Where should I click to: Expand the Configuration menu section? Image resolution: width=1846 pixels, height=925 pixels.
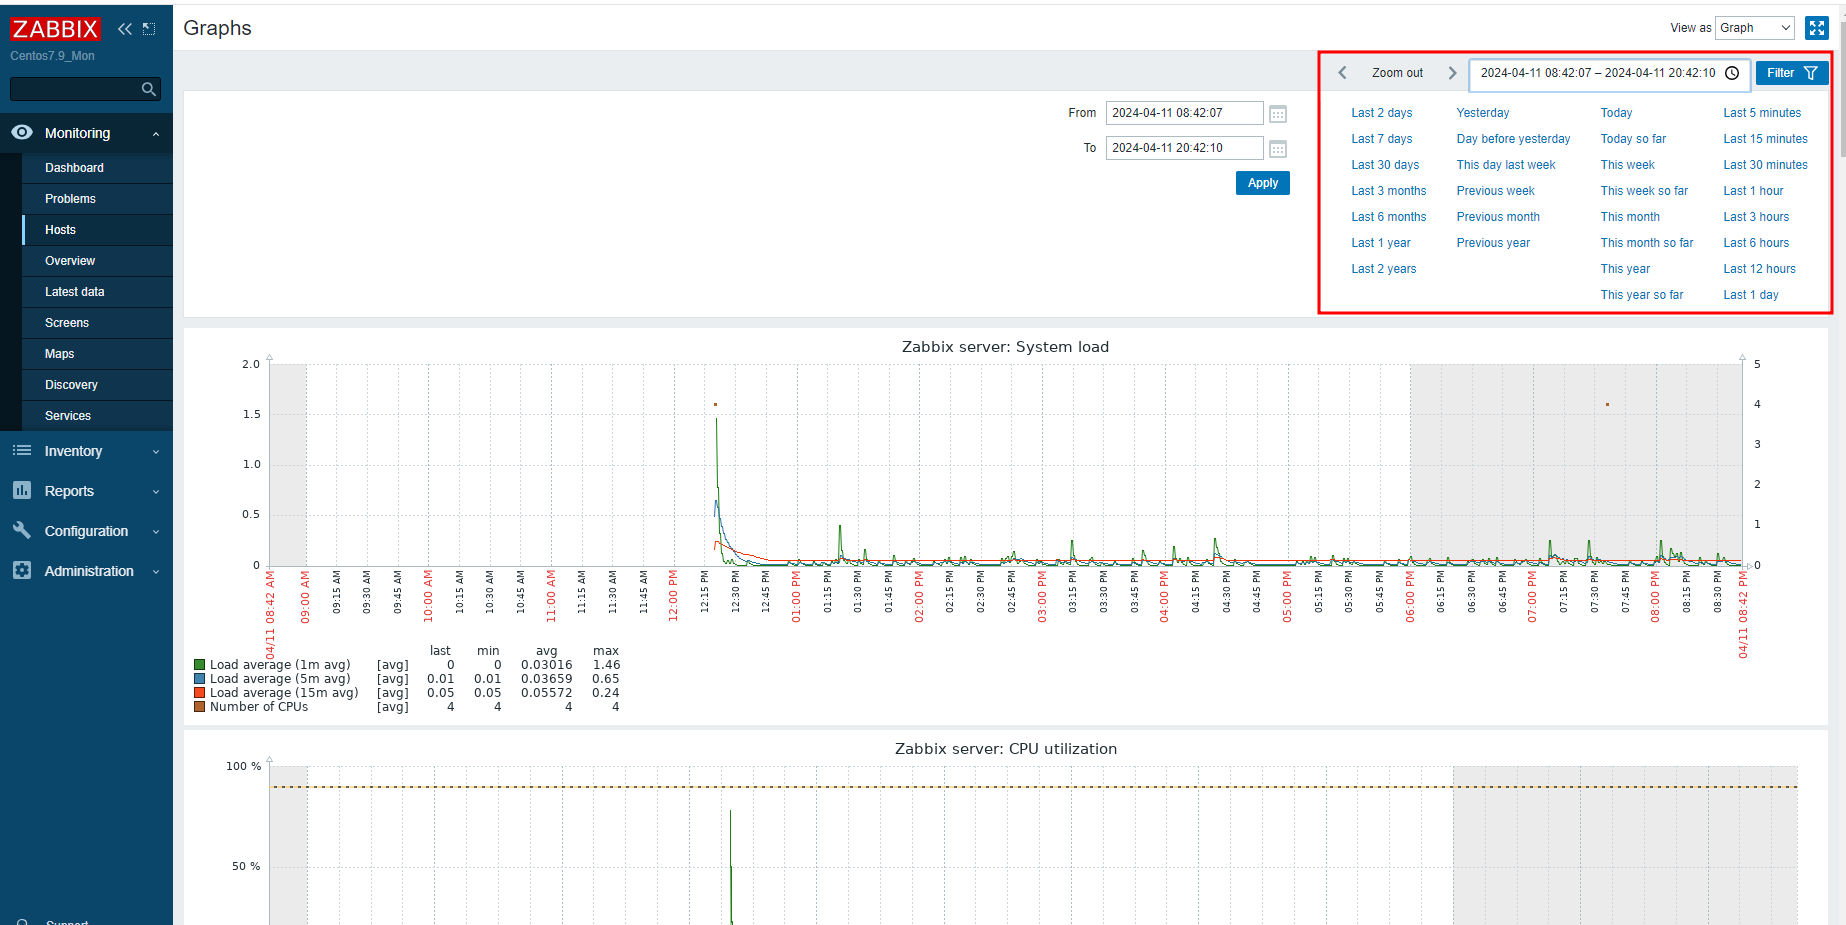click(156, 532)
